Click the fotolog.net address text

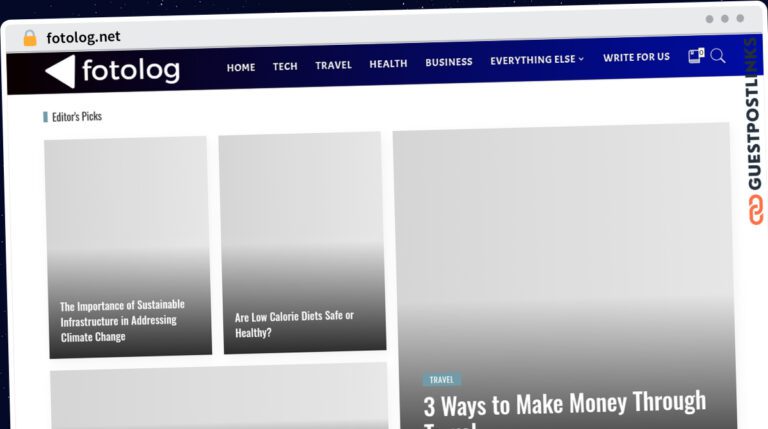[x=83, y=37]
